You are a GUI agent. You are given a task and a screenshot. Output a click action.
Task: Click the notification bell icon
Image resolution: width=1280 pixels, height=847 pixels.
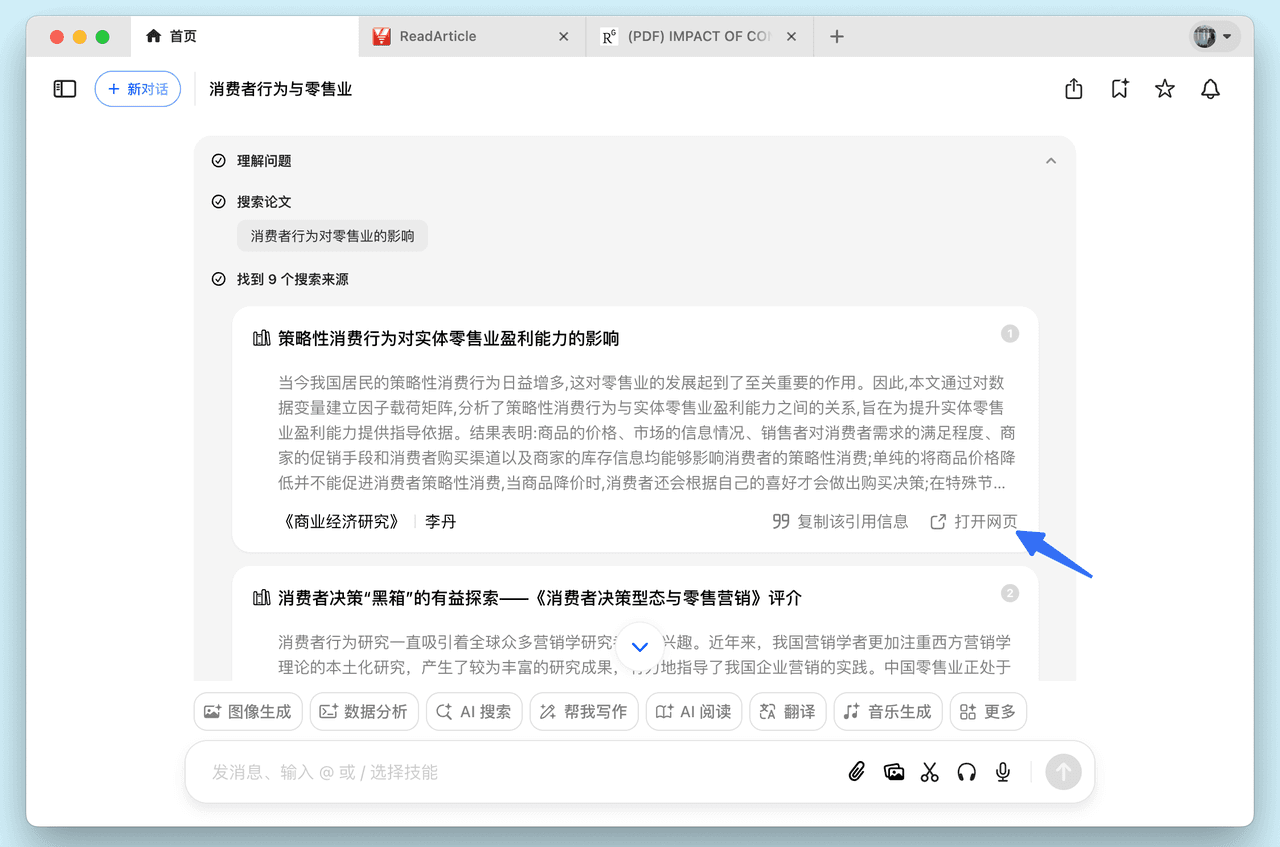(x=1210, y=89)
